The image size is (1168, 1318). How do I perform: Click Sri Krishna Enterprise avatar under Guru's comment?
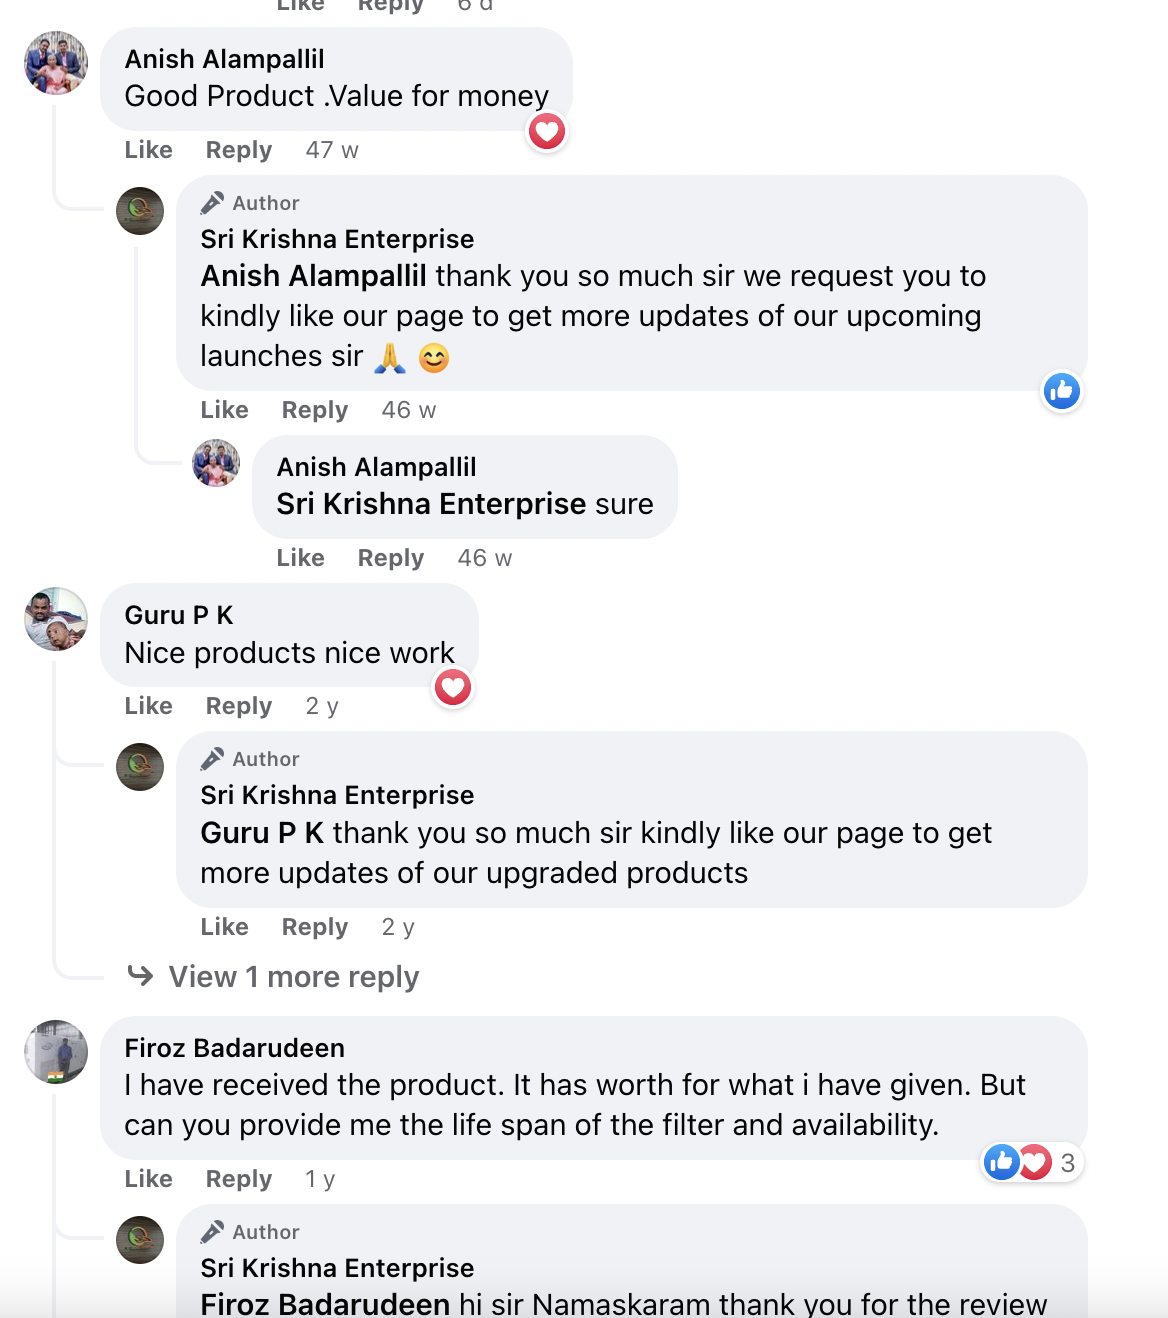(140, 767)
